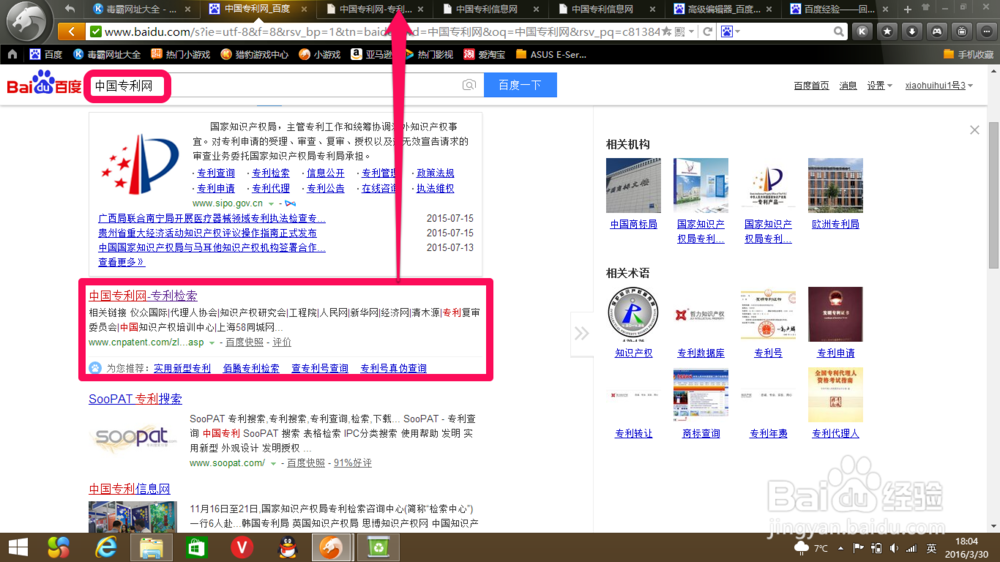Expand the address bar dropdown arrow

(691, 31)
